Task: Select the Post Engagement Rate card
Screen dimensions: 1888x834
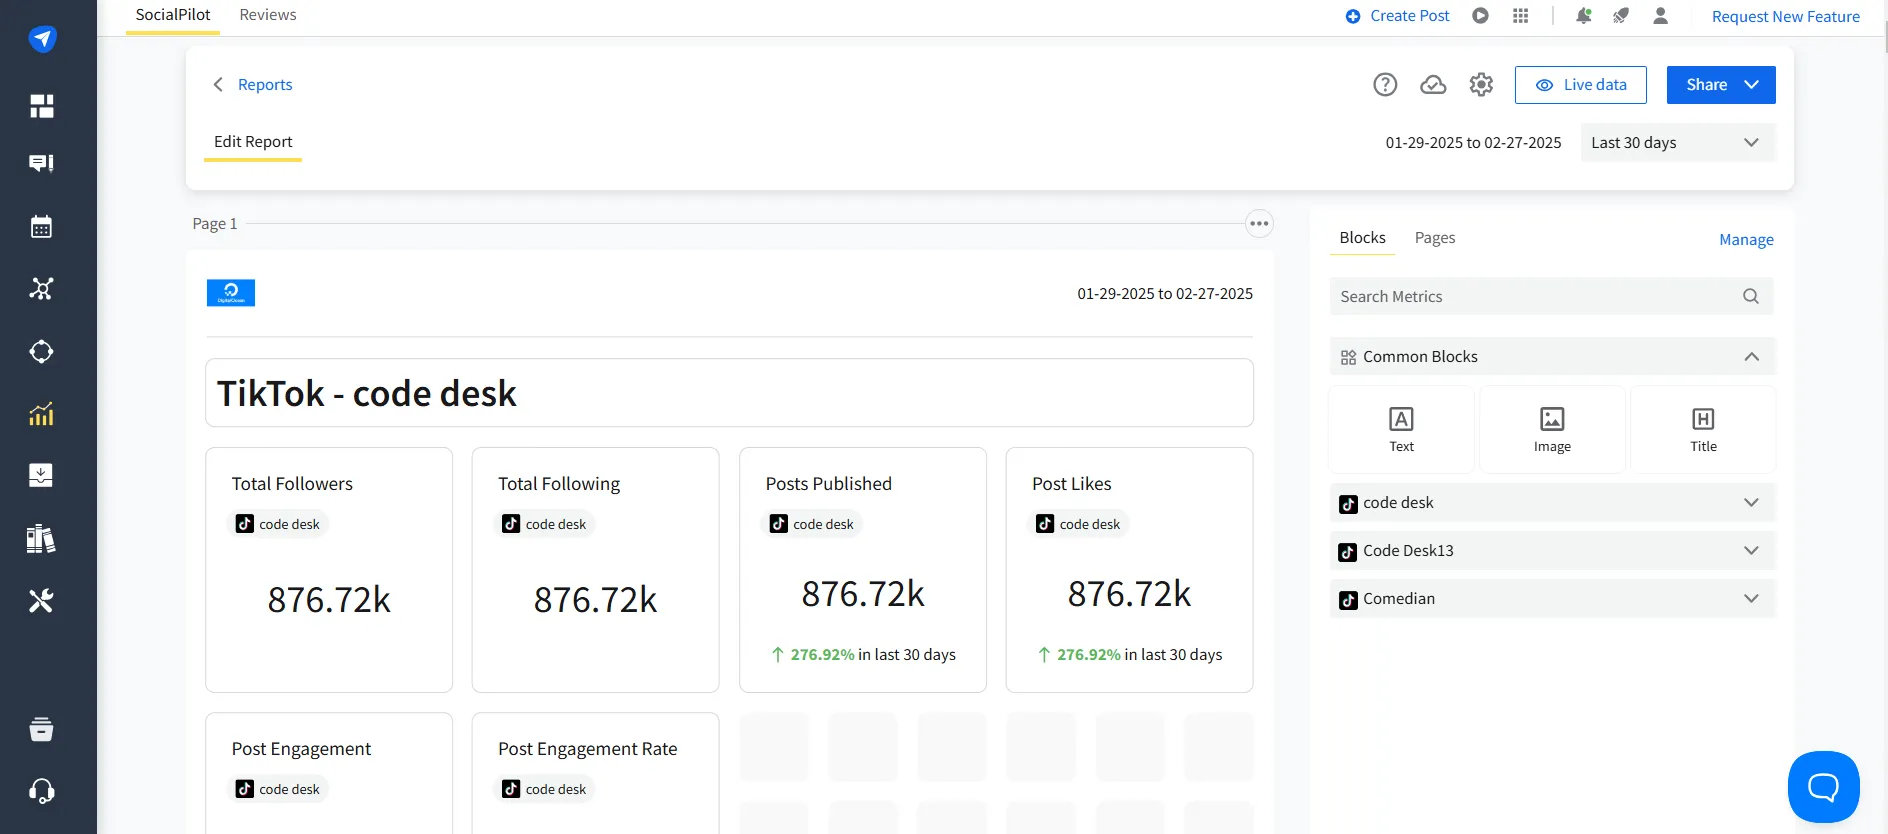Action: click(595, 773)
